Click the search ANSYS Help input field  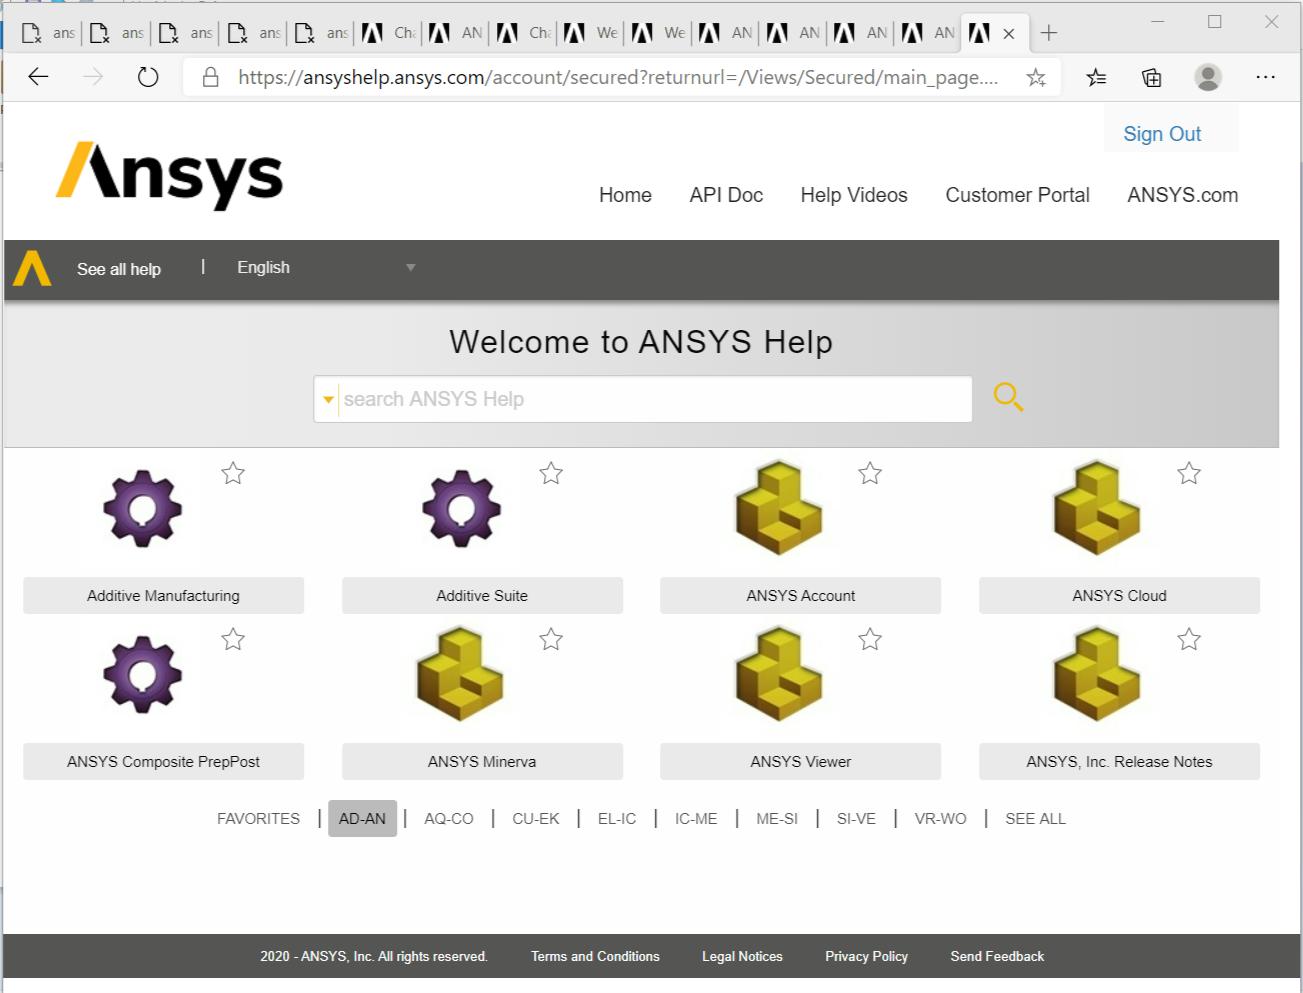point(653,399)
